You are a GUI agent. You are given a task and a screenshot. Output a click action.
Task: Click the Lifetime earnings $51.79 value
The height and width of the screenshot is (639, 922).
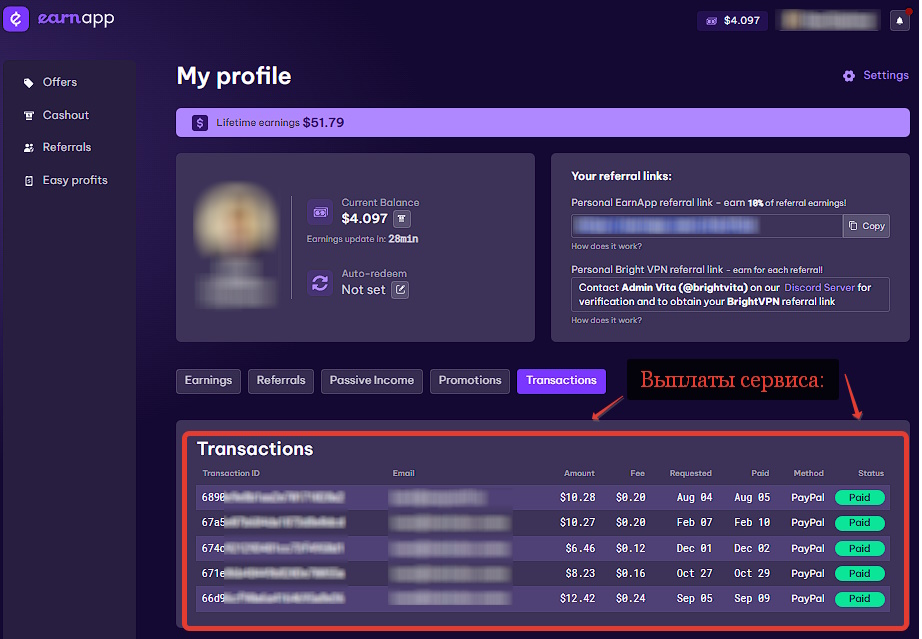pyautogui.click(x=323, y=123)
